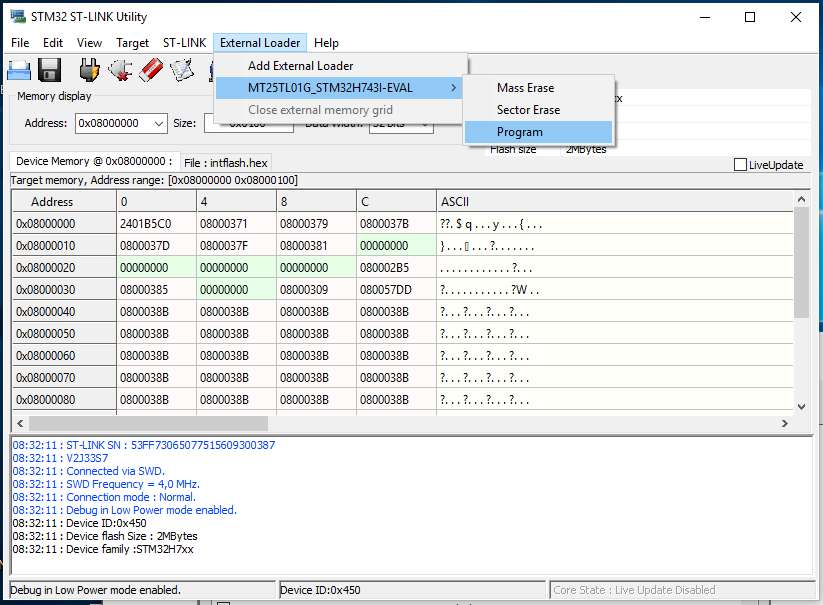Choose Program in the submenu

(539, 132)
